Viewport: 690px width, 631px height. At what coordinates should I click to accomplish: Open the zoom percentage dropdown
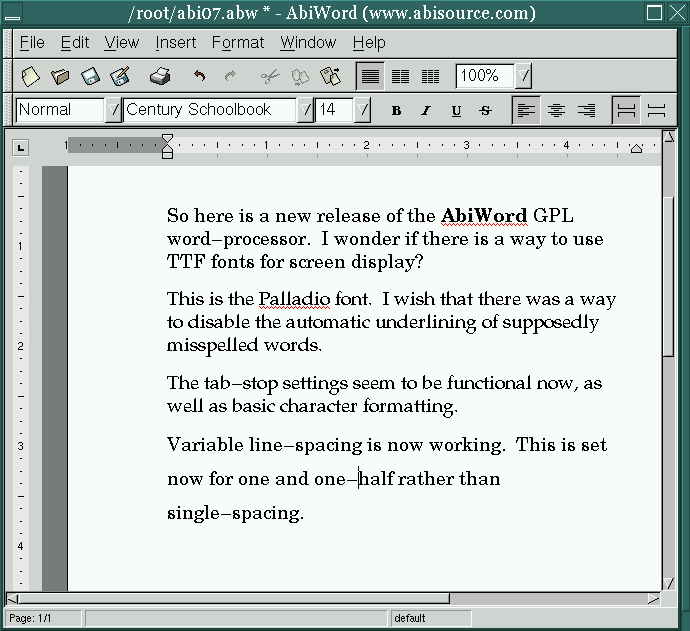(524, 76)
